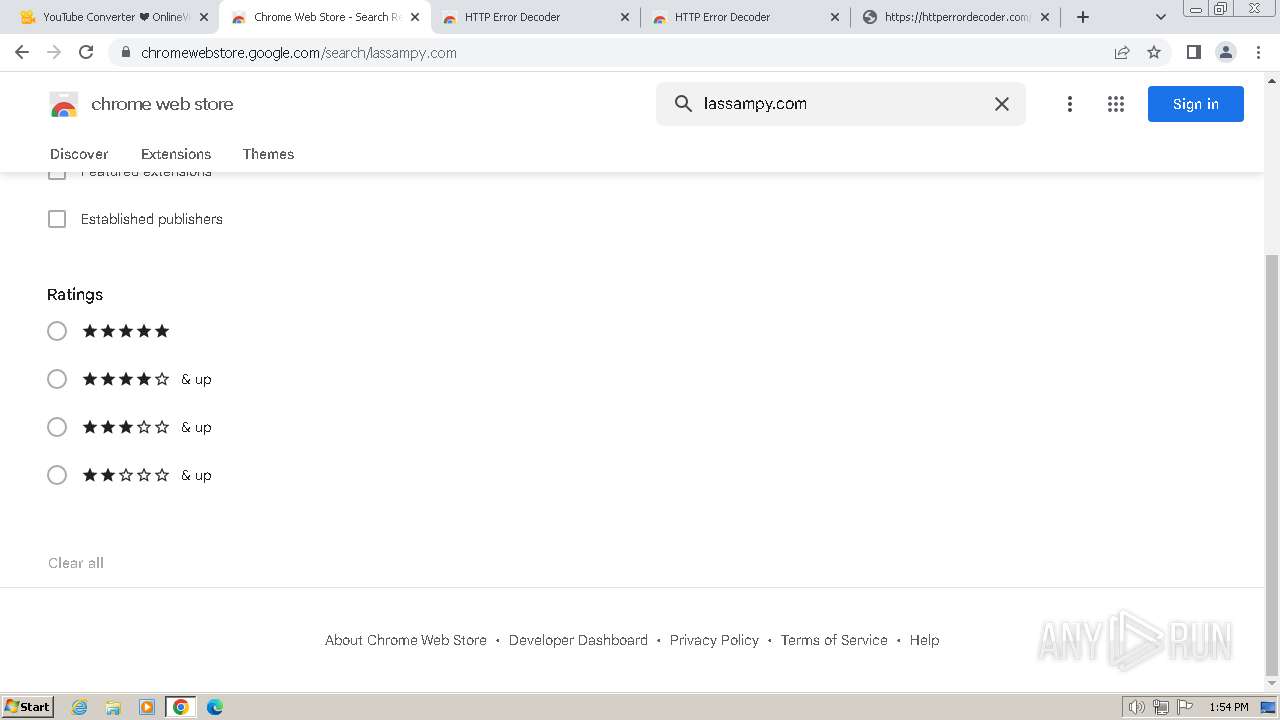Click the Chrome taskbar icon
1280x720 pixels.
pos(181,707)
